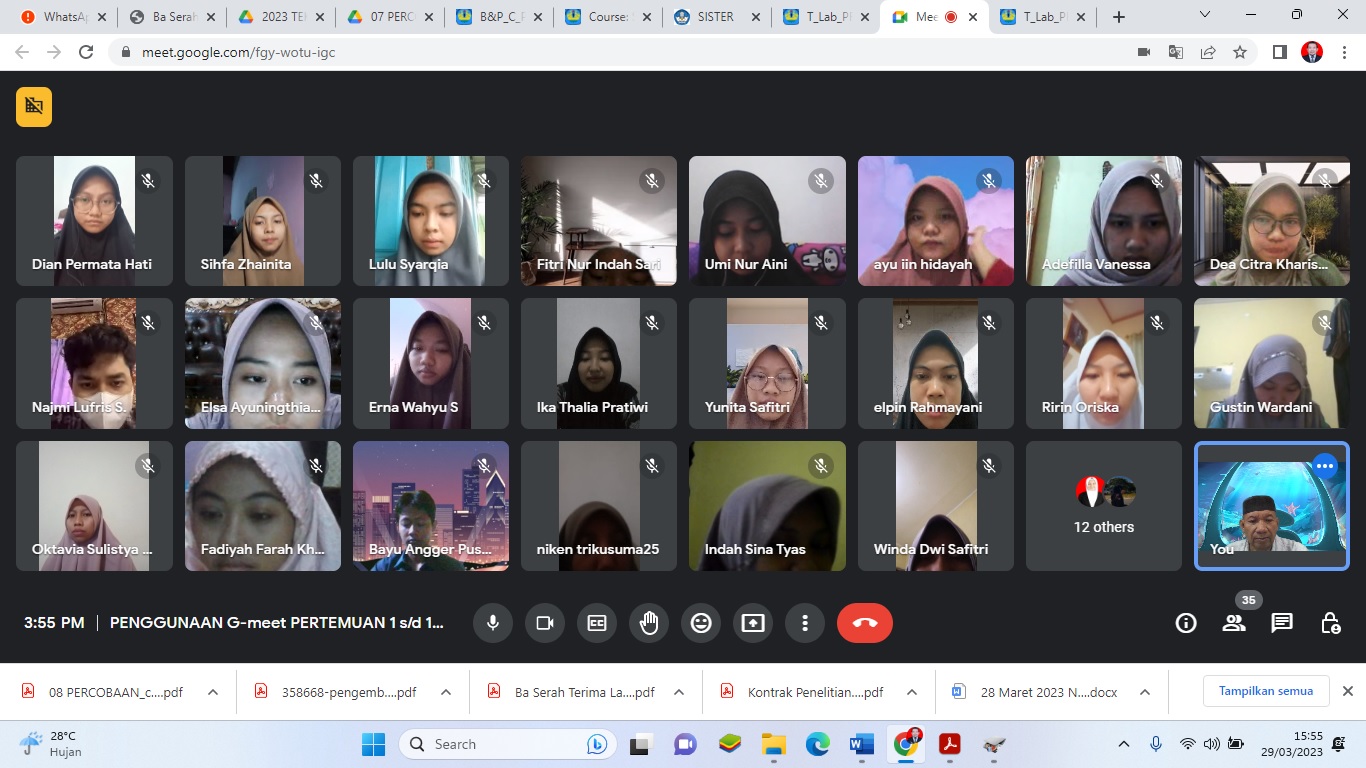
Task: Expand options for 08 PERCOBAAN pdf download
Action: pos(213,692)
